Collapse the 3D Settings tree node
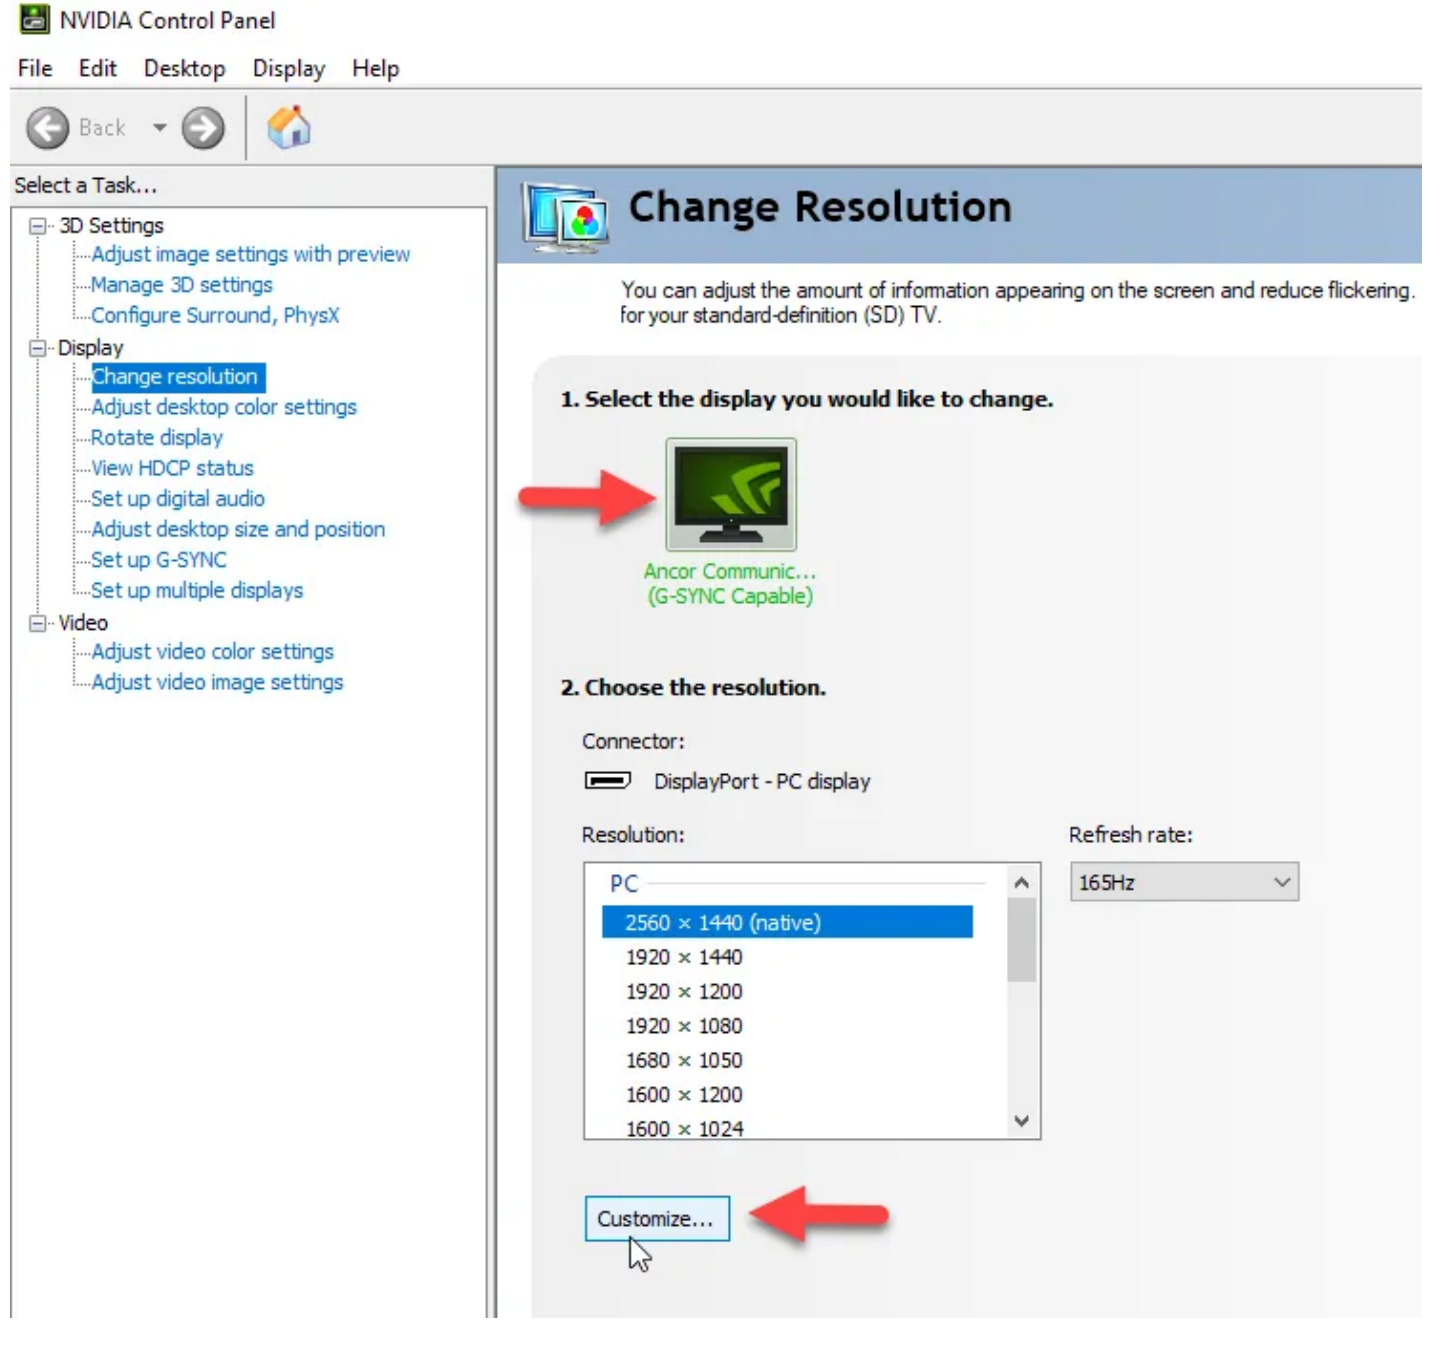The image size is (1442, 1358). point(38,226)
